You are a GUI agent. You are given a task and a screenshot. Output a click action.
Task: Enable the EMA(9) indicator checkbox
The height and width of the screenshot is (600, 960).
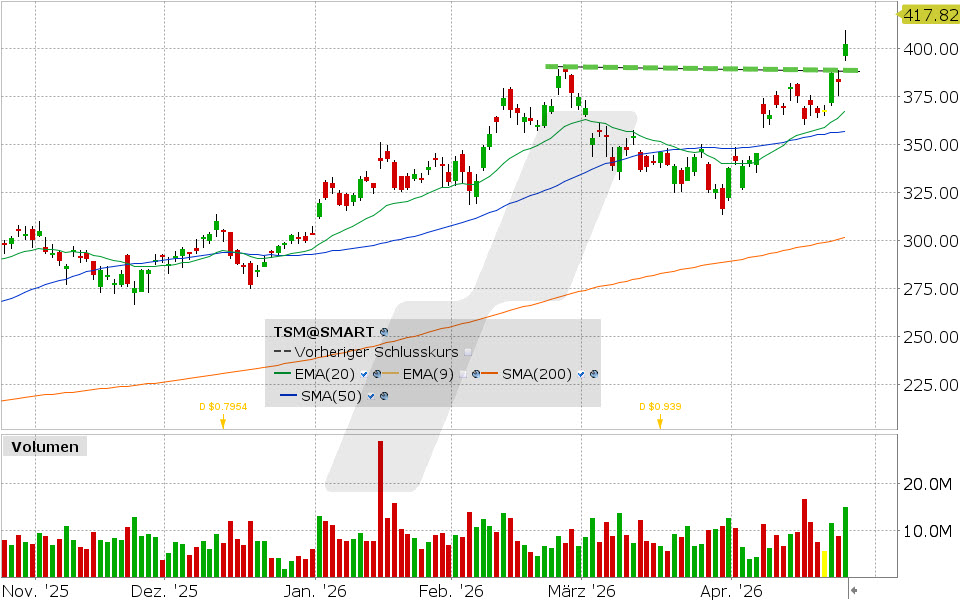(x=463, y=375)
